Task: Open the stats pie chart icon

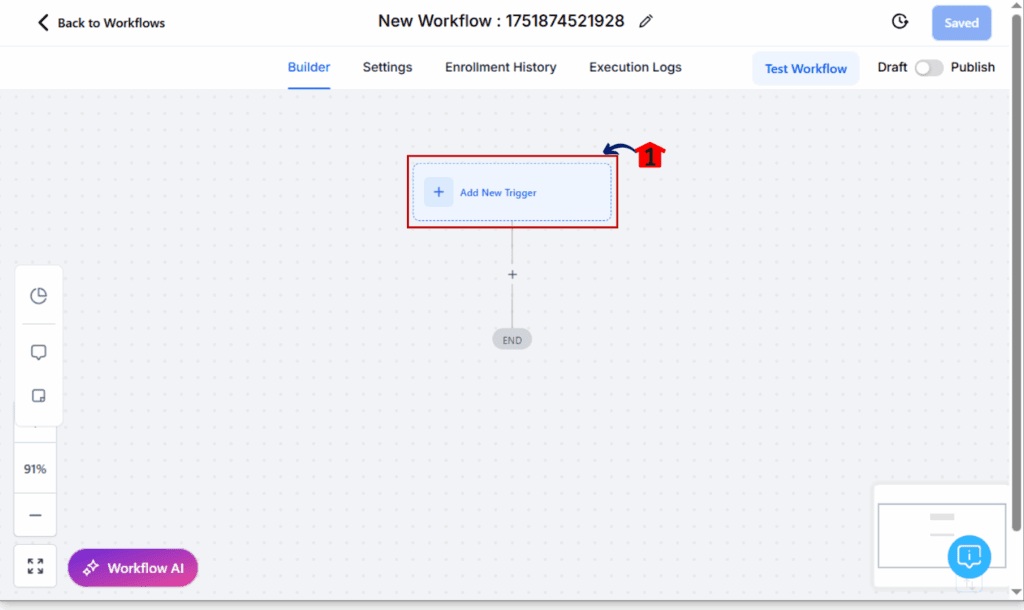Action: pyautogui.click(x=39, y=296)
